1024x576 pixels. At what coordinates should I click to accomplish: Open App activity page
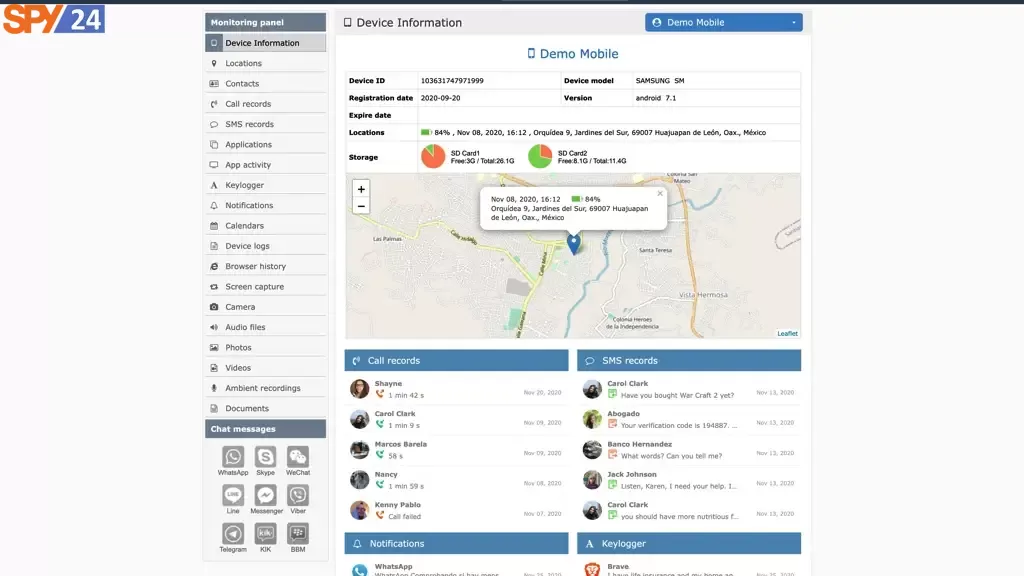pos(265,165)
